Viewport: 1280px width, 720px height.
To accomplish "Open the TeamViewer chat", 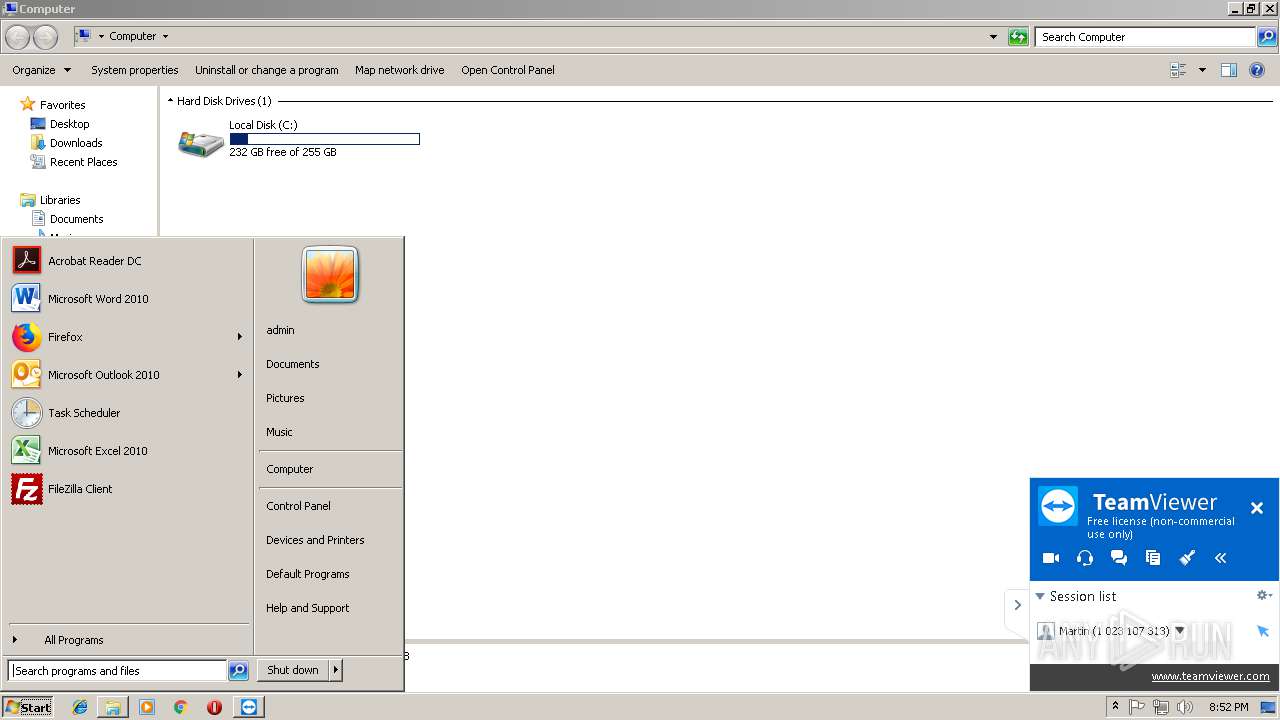I will pyautogui.click(x=1119, y=558).
